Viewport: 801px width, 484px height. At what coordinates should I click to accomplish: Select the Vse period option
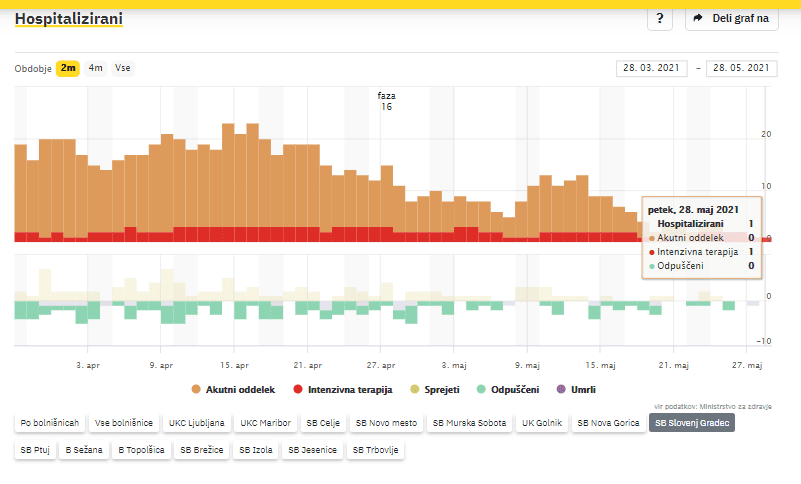122,68
